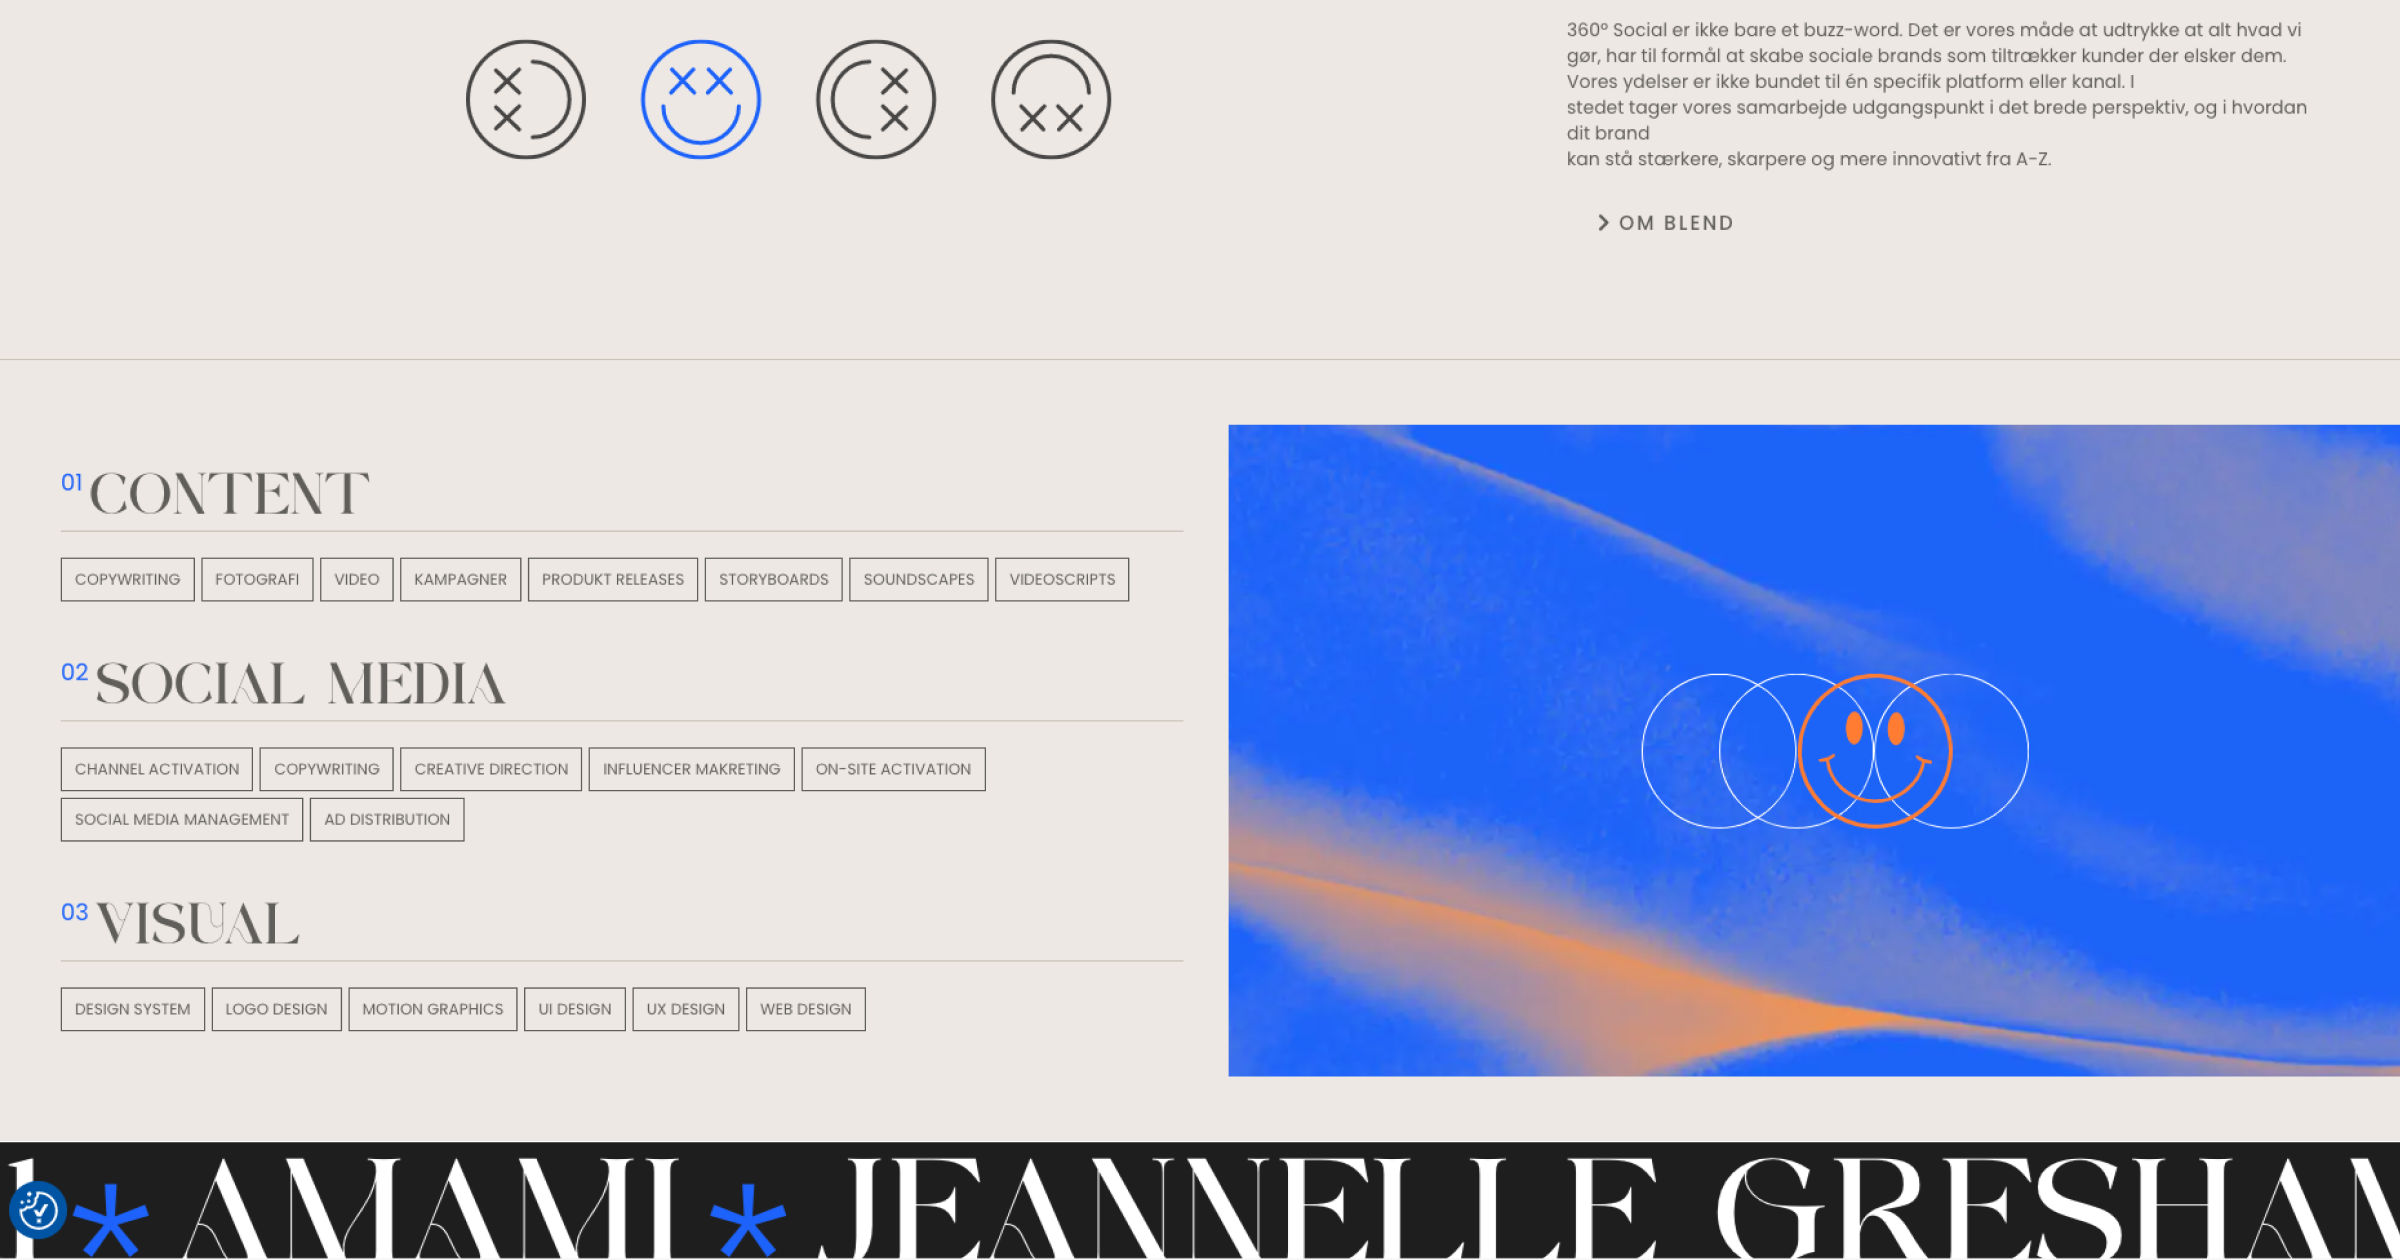
Task: Click the Blend accessibility icon bottom-left
Action: pyautogui.click(x=35, y=1206)
